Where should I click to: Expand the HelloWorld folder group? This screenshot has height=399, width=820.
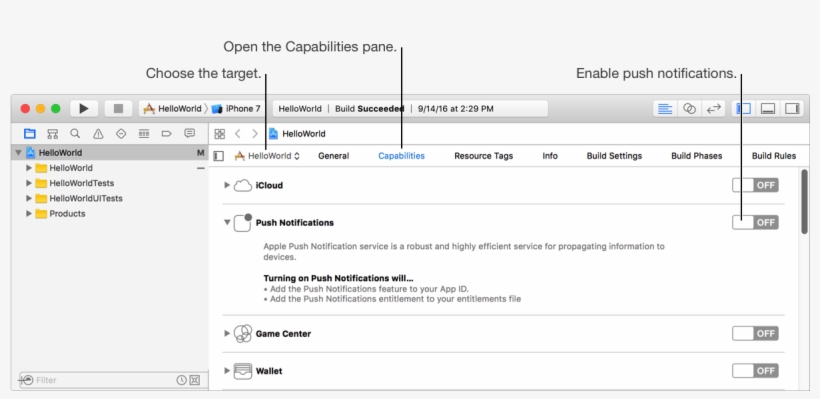(x=29, y=168)
